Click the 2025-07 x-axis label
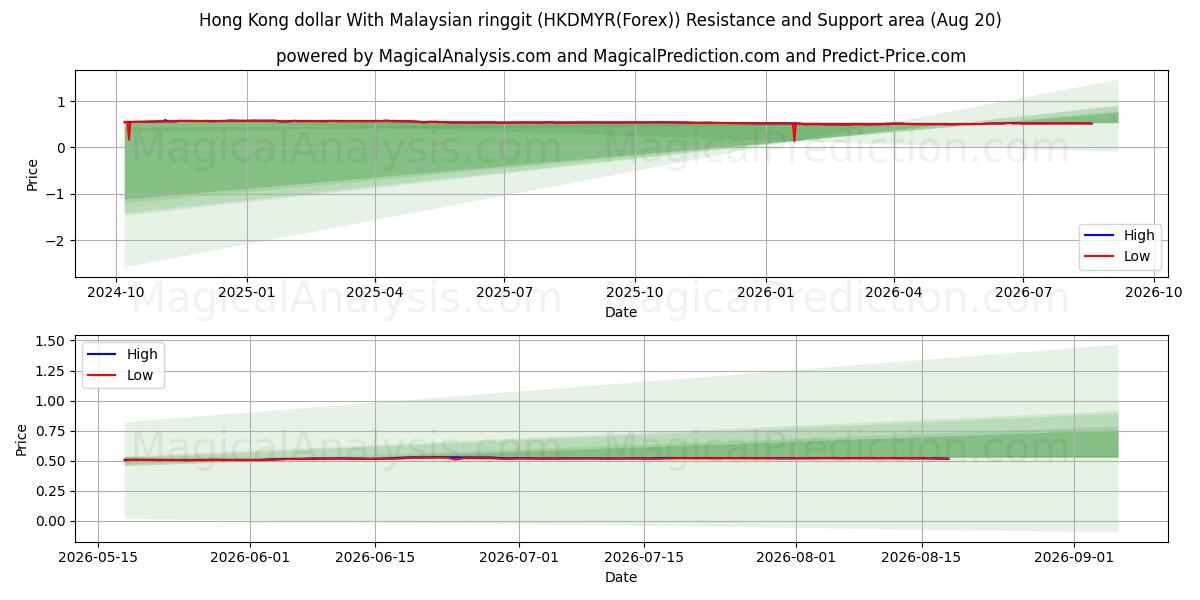1200x600 pixels. [x=503, y=292]
